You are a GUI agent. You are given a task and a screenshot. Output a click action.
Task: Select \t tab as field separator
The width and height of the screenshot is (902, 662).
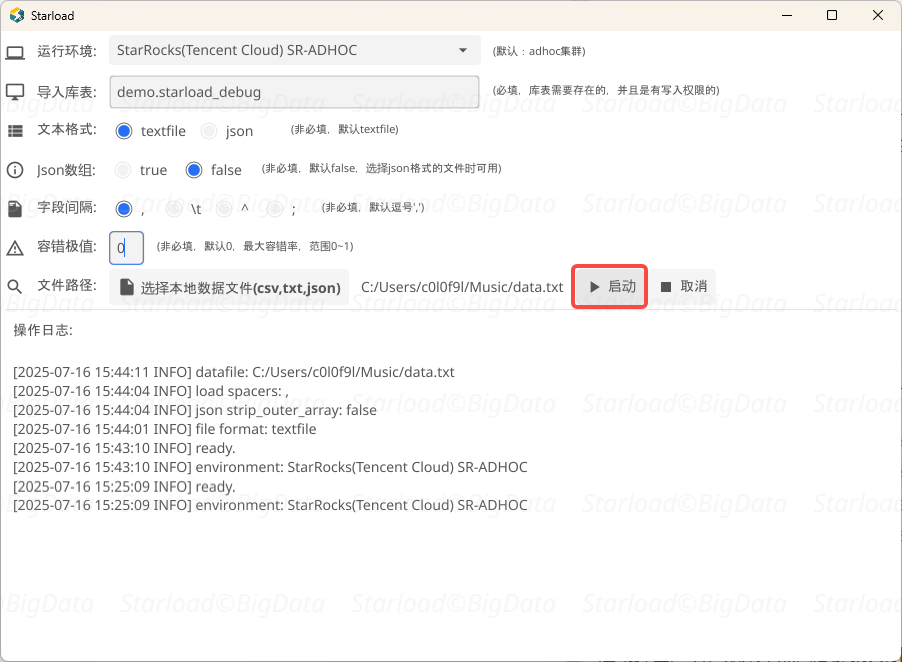(174, 209)
